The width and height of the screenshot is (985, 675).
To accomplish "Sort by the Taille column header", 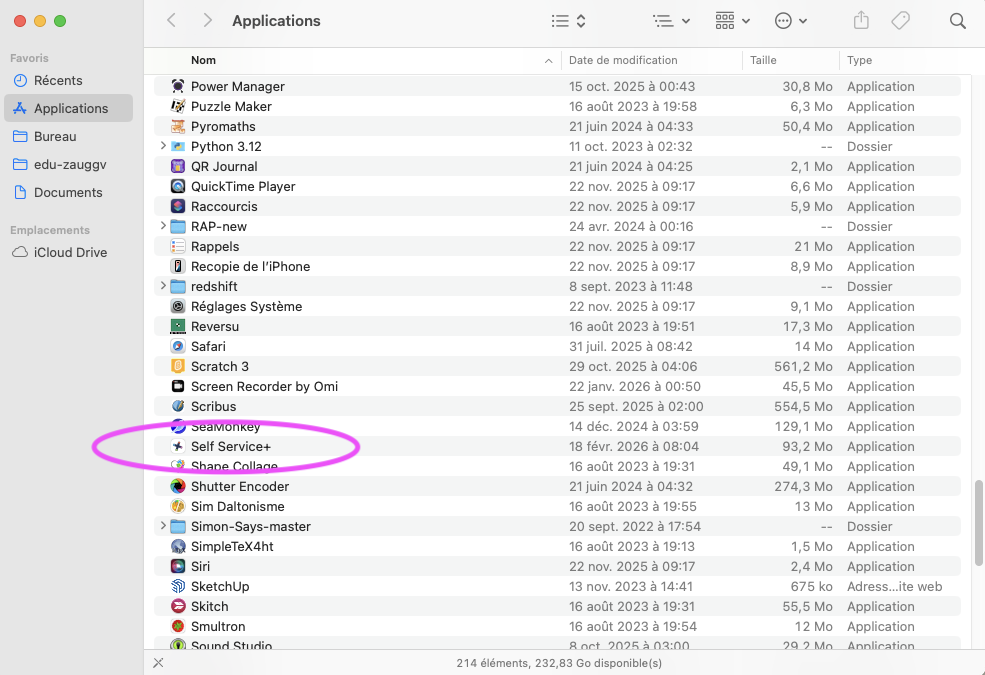I will click(x=763, y=60).
